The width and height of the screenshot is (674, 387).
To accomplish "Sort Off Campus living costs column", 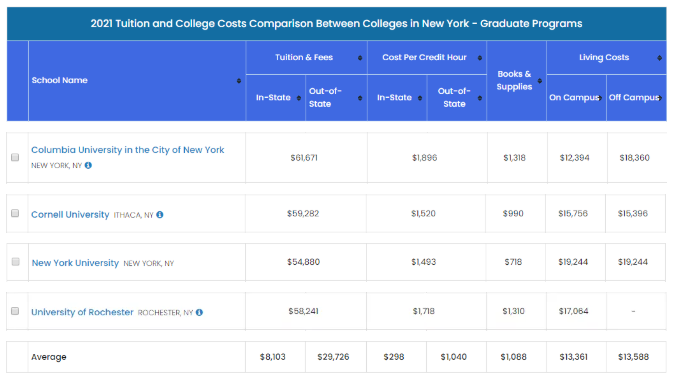I will (660, 98).
